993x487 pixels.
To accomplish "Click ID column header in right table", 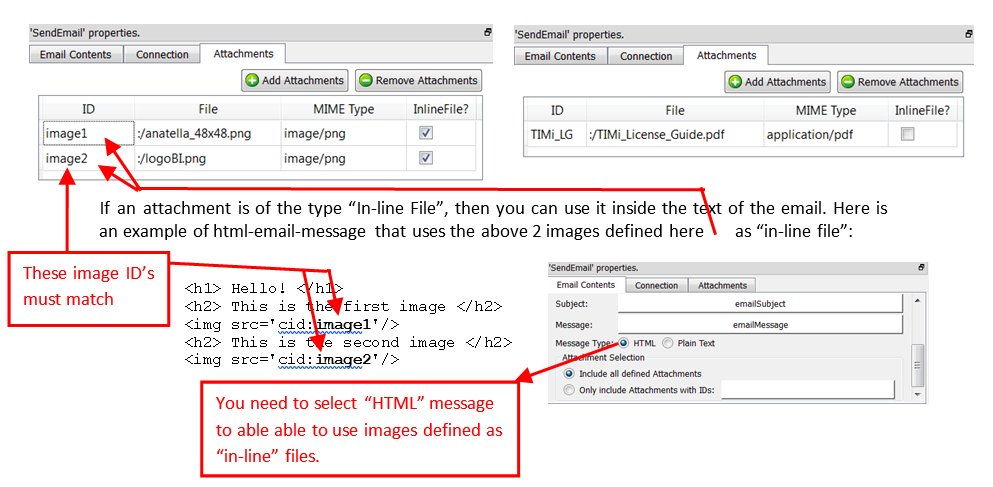I will pos(556,110).
